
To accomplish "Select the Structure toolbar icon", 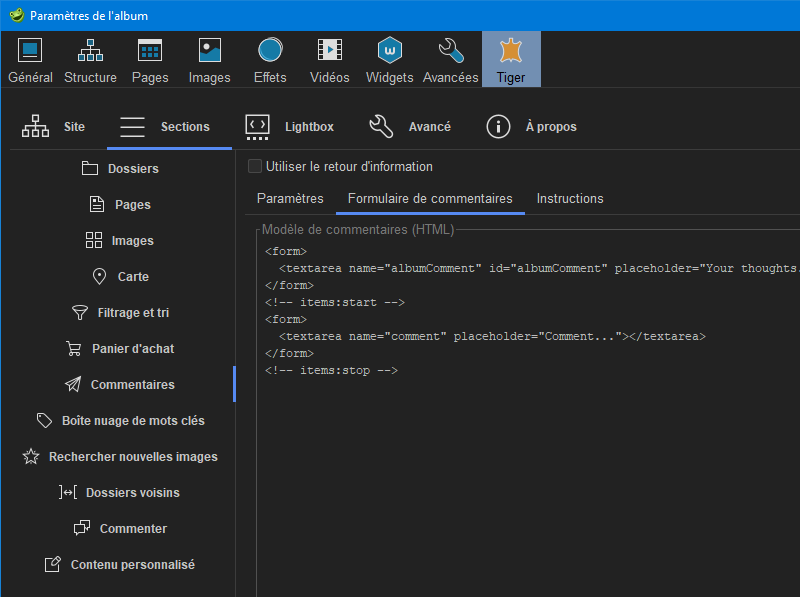I will pyautogui.click(x=90, y=59).
